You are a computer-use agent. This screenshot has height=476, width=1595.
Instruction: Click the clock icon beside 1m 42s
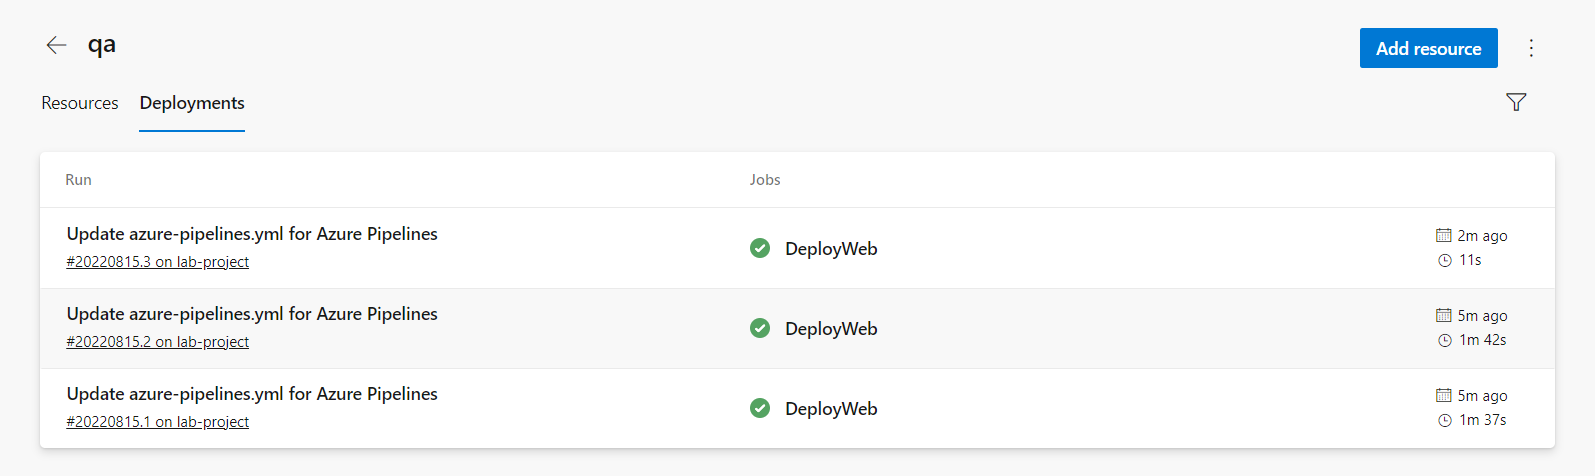(x=1444, y=340)
